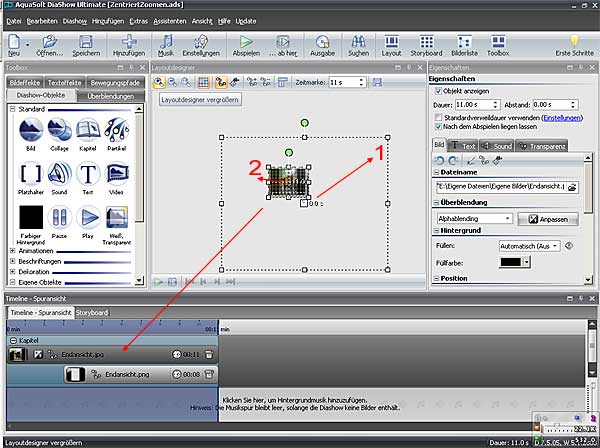Screen dimensions: 600x448
Task: Click the Abspielen play button in the toolbar
Action: [x=244, y=43]
